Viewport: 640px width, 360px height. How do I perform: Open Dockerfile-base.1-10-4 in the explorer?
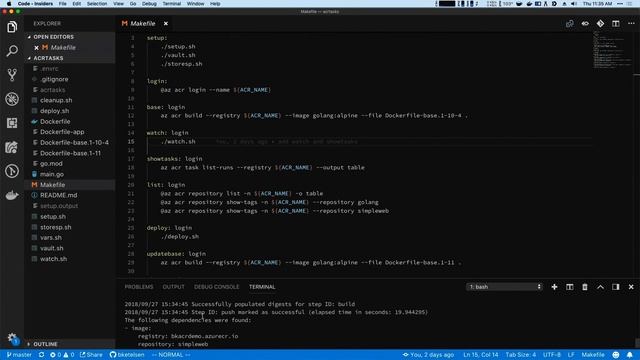point(74,142)
